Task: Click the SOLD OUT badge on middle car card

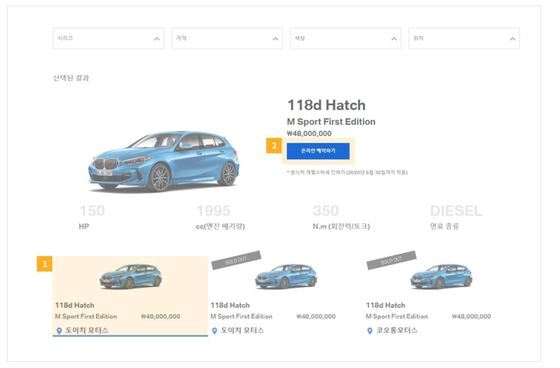Action: point(236,260)
